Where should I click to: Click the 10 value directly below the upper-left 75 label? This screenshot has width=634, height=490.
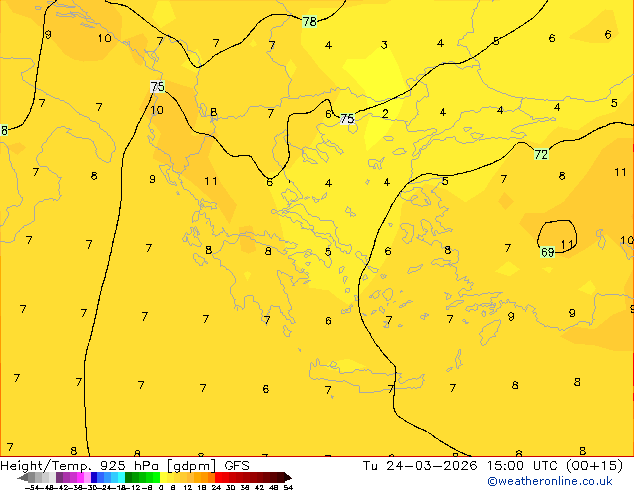click(157, 110)
